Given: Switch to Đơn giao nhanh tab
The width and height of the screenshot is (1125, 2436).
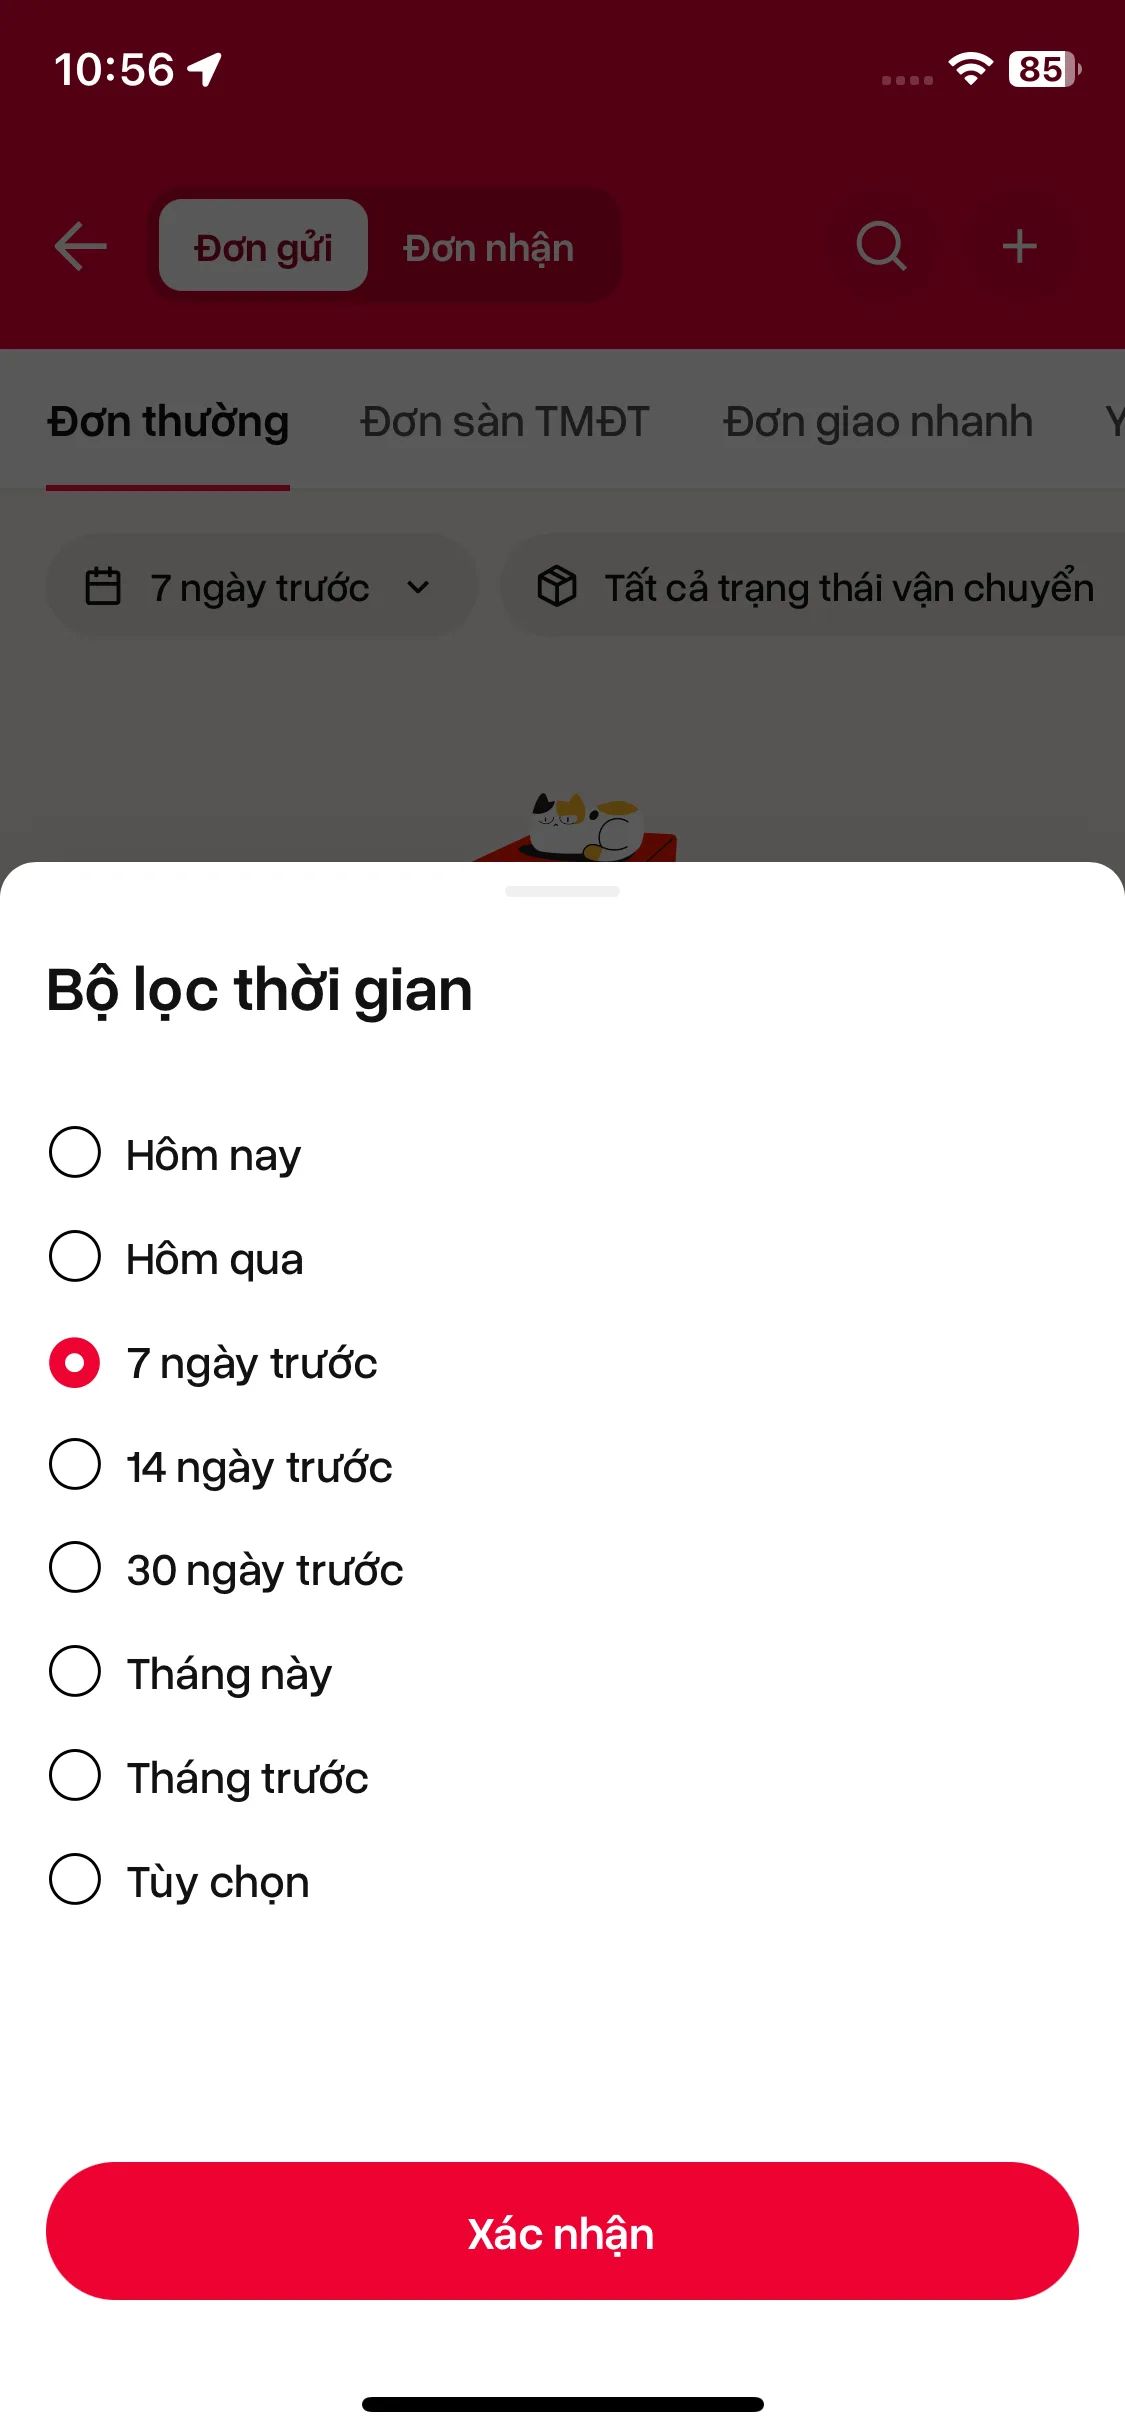Looking at the screenshot, I should [x=878, y=422].
